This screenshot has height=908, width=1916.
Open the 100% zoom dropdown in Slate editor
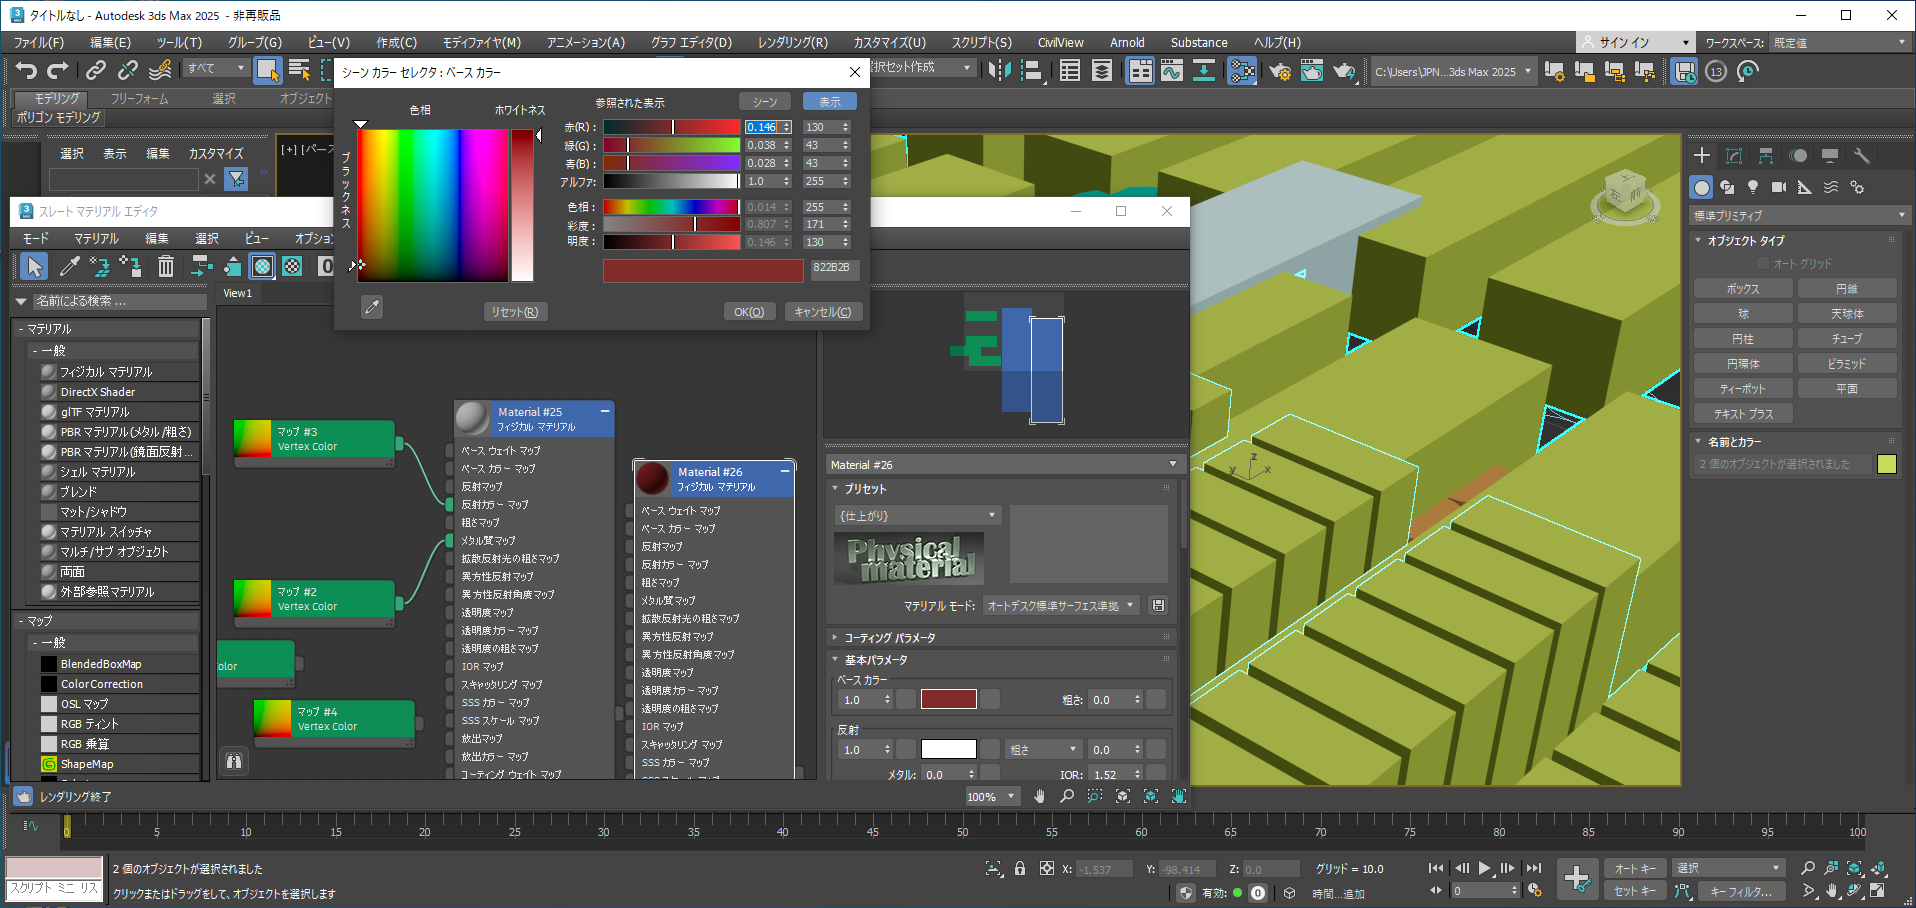click(991, 797)
